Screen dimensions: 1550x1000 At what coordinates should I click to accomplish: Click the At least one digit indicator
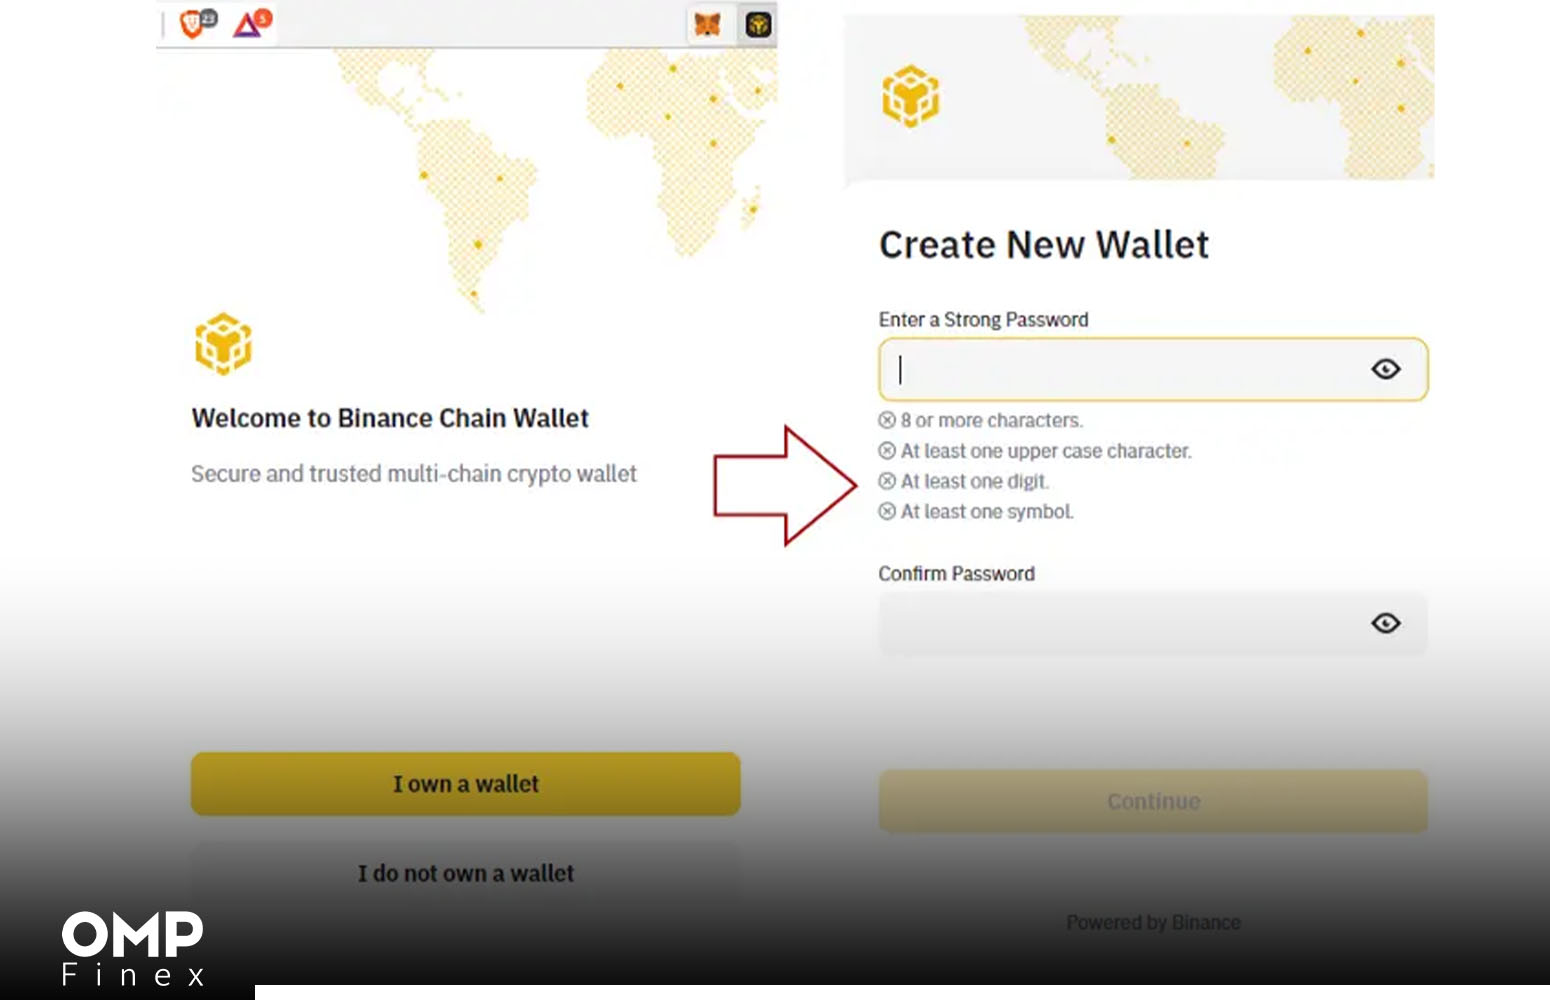click(964, 481)
